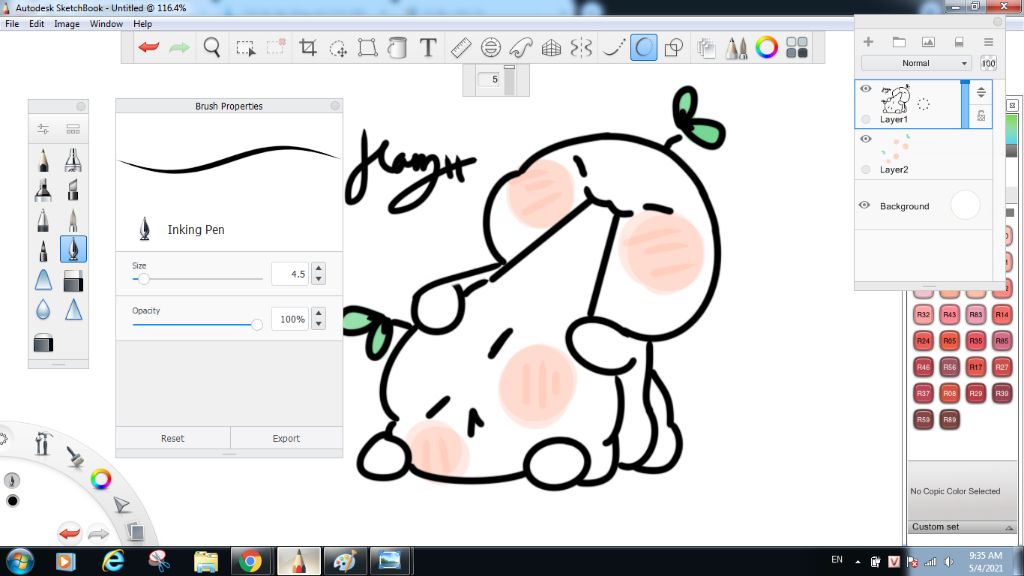1024x576 pixels.
Task: Open the Color Editor wheel in toolbar
Action: [x=767, y=47]
